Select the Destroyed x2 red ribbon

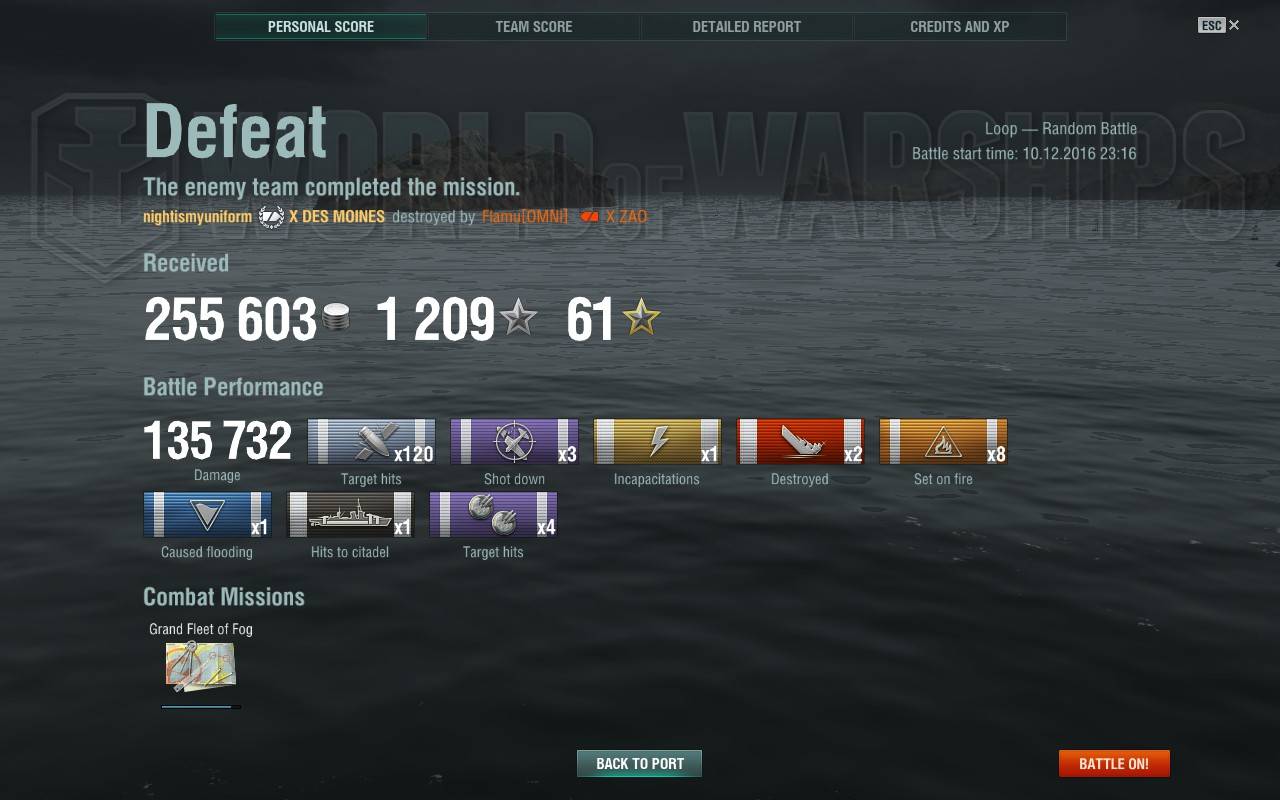pyautogui.click(x=800, y=442)
